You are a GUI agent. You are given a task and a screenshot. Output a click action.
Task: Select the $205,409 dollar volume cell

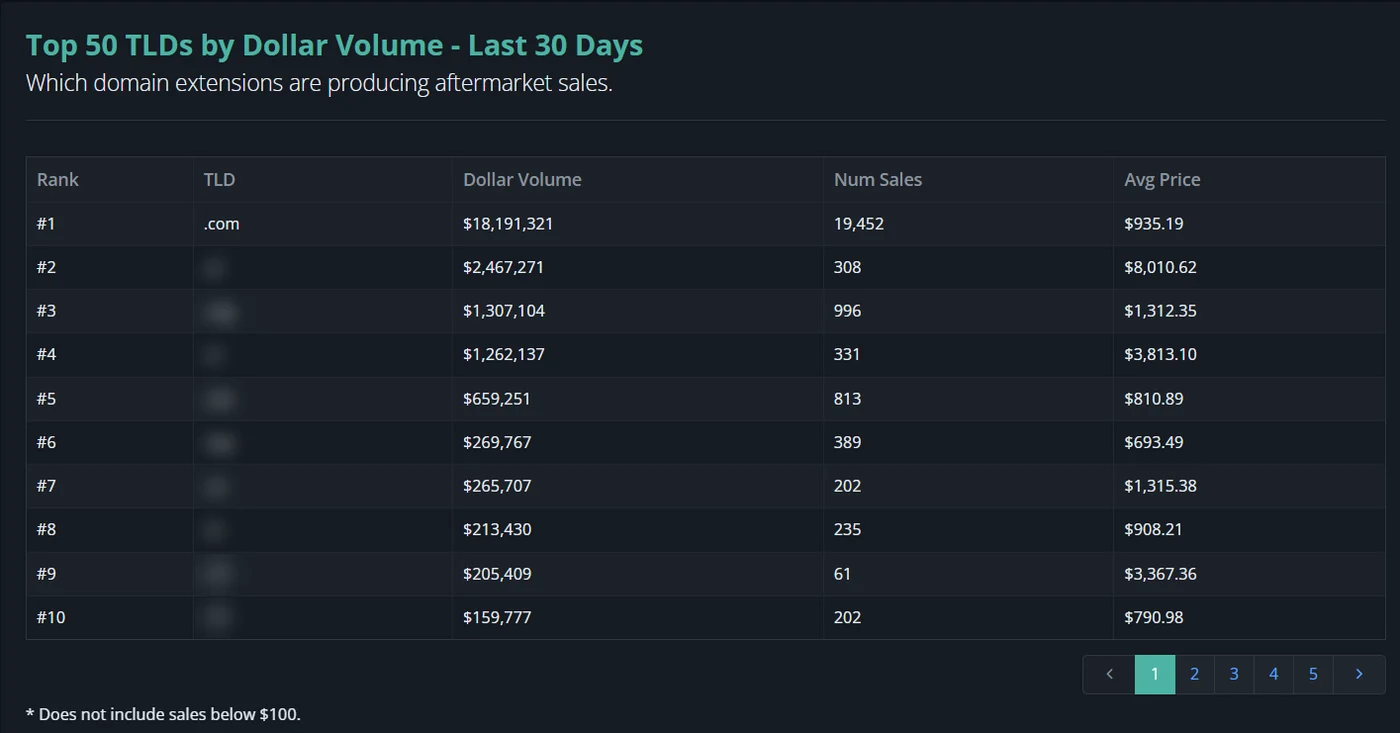(638, 574)
